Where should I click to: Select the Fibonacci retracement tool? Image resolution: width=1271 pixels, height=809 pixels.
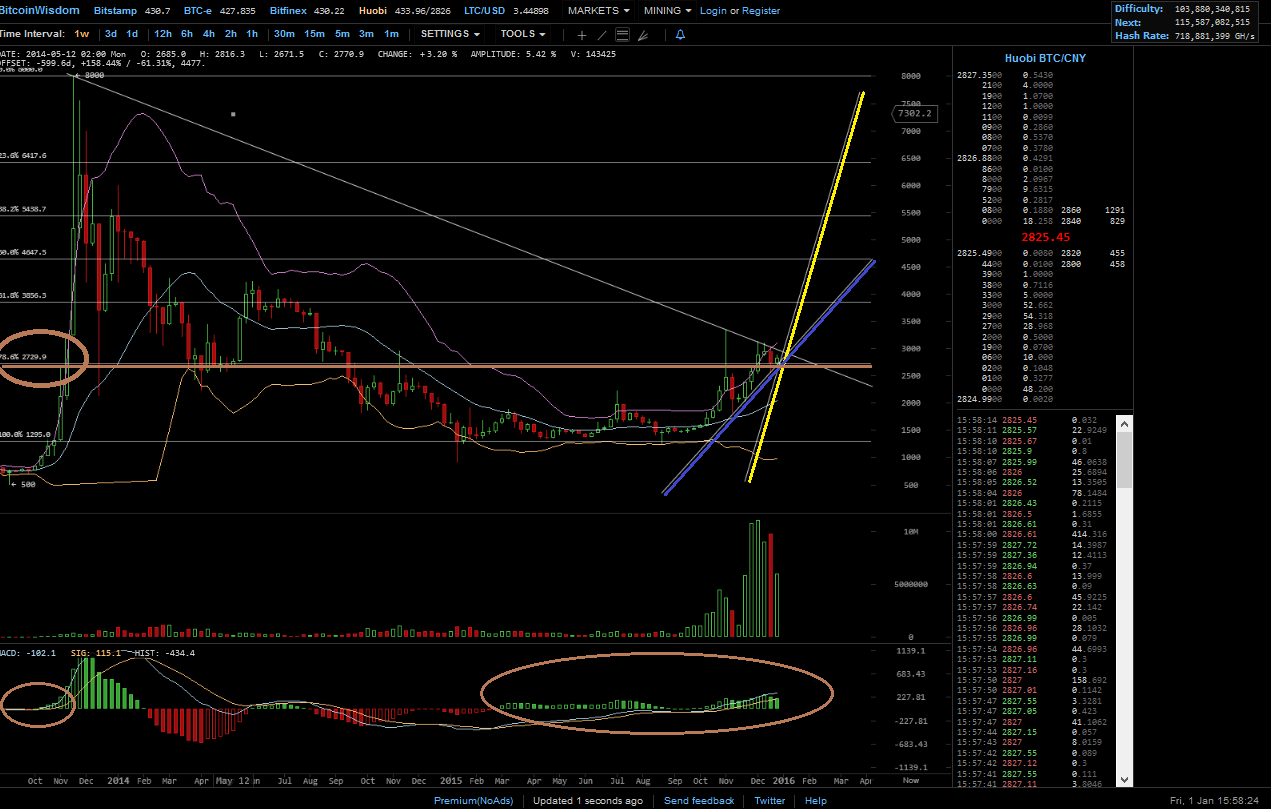pos(622,35)
